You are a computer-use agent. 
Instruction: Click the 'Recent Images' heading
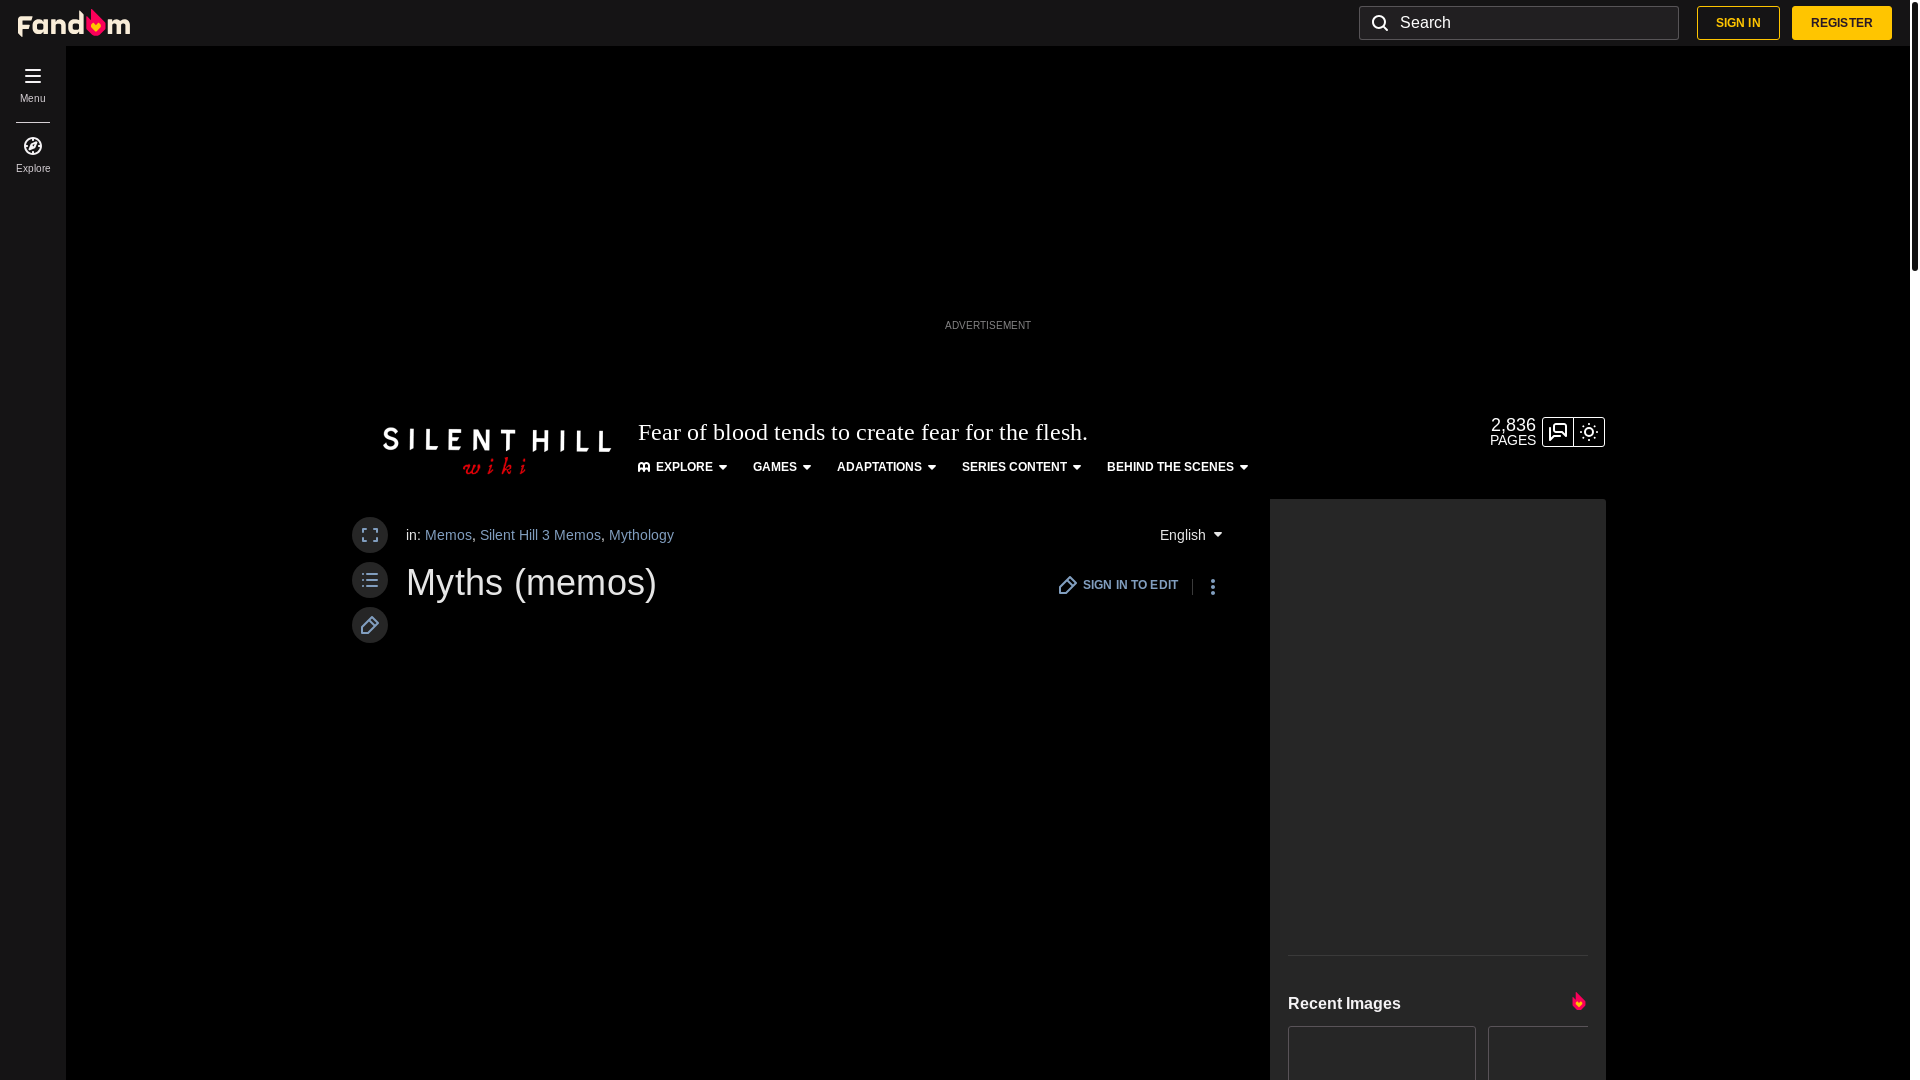click(1344, 1003)
